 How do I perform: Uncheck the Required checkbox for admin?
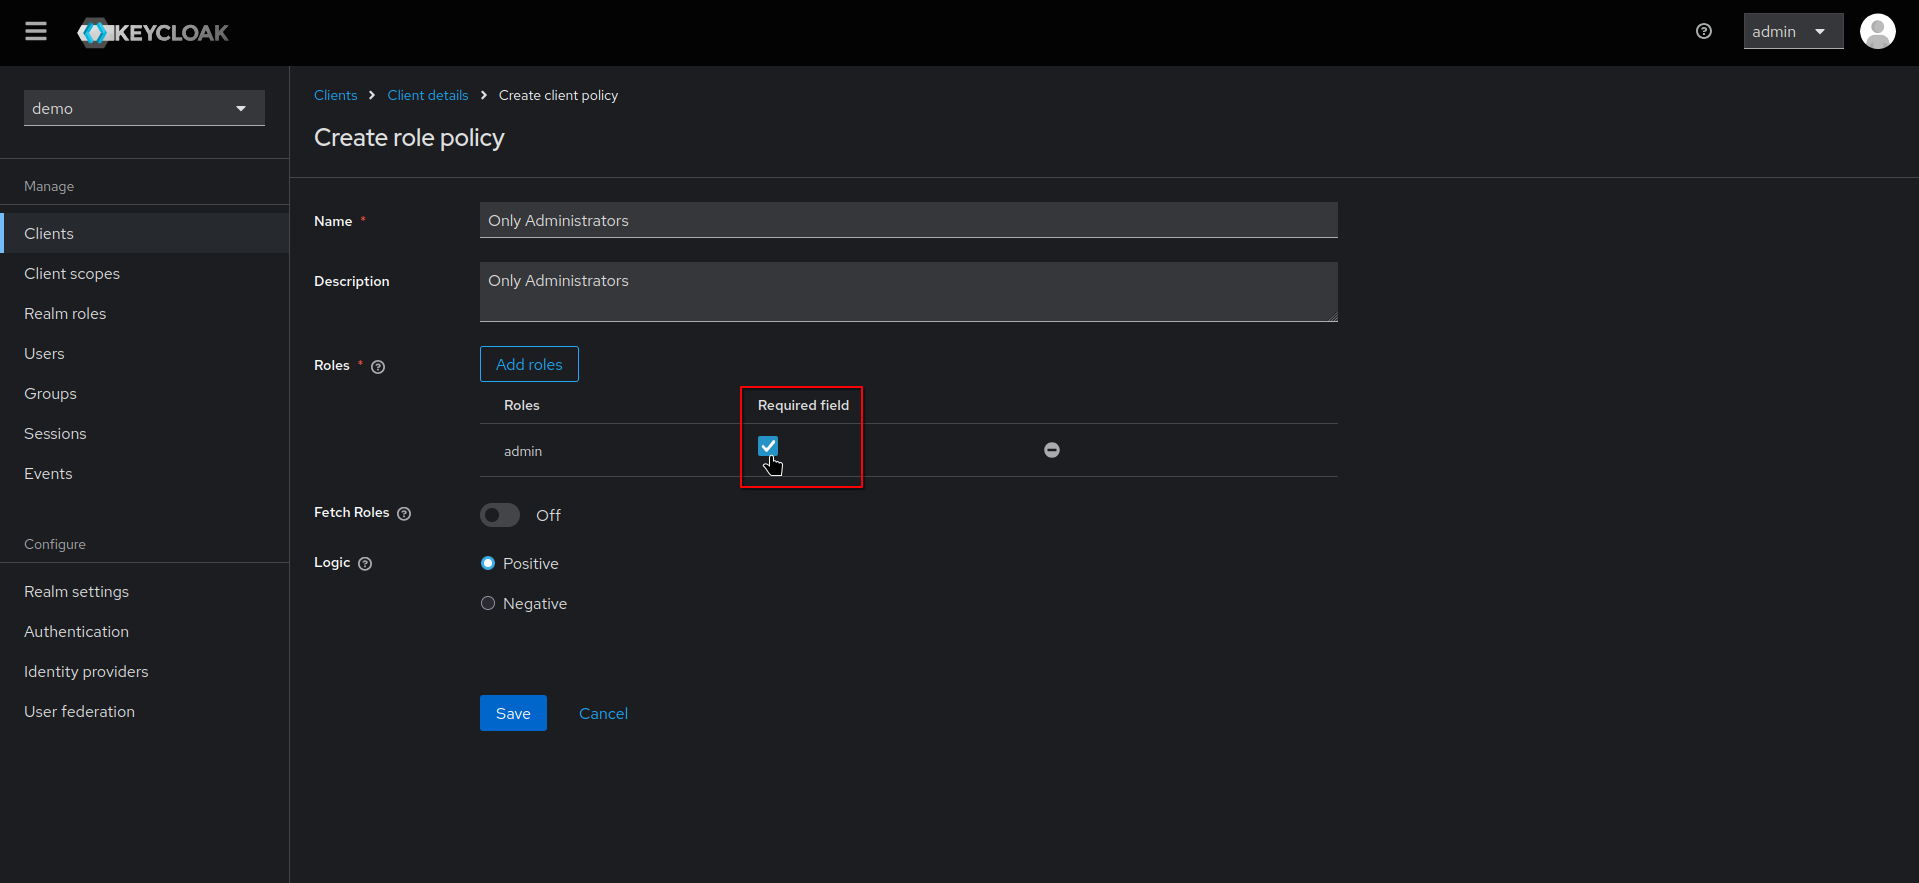coord(768,446)
